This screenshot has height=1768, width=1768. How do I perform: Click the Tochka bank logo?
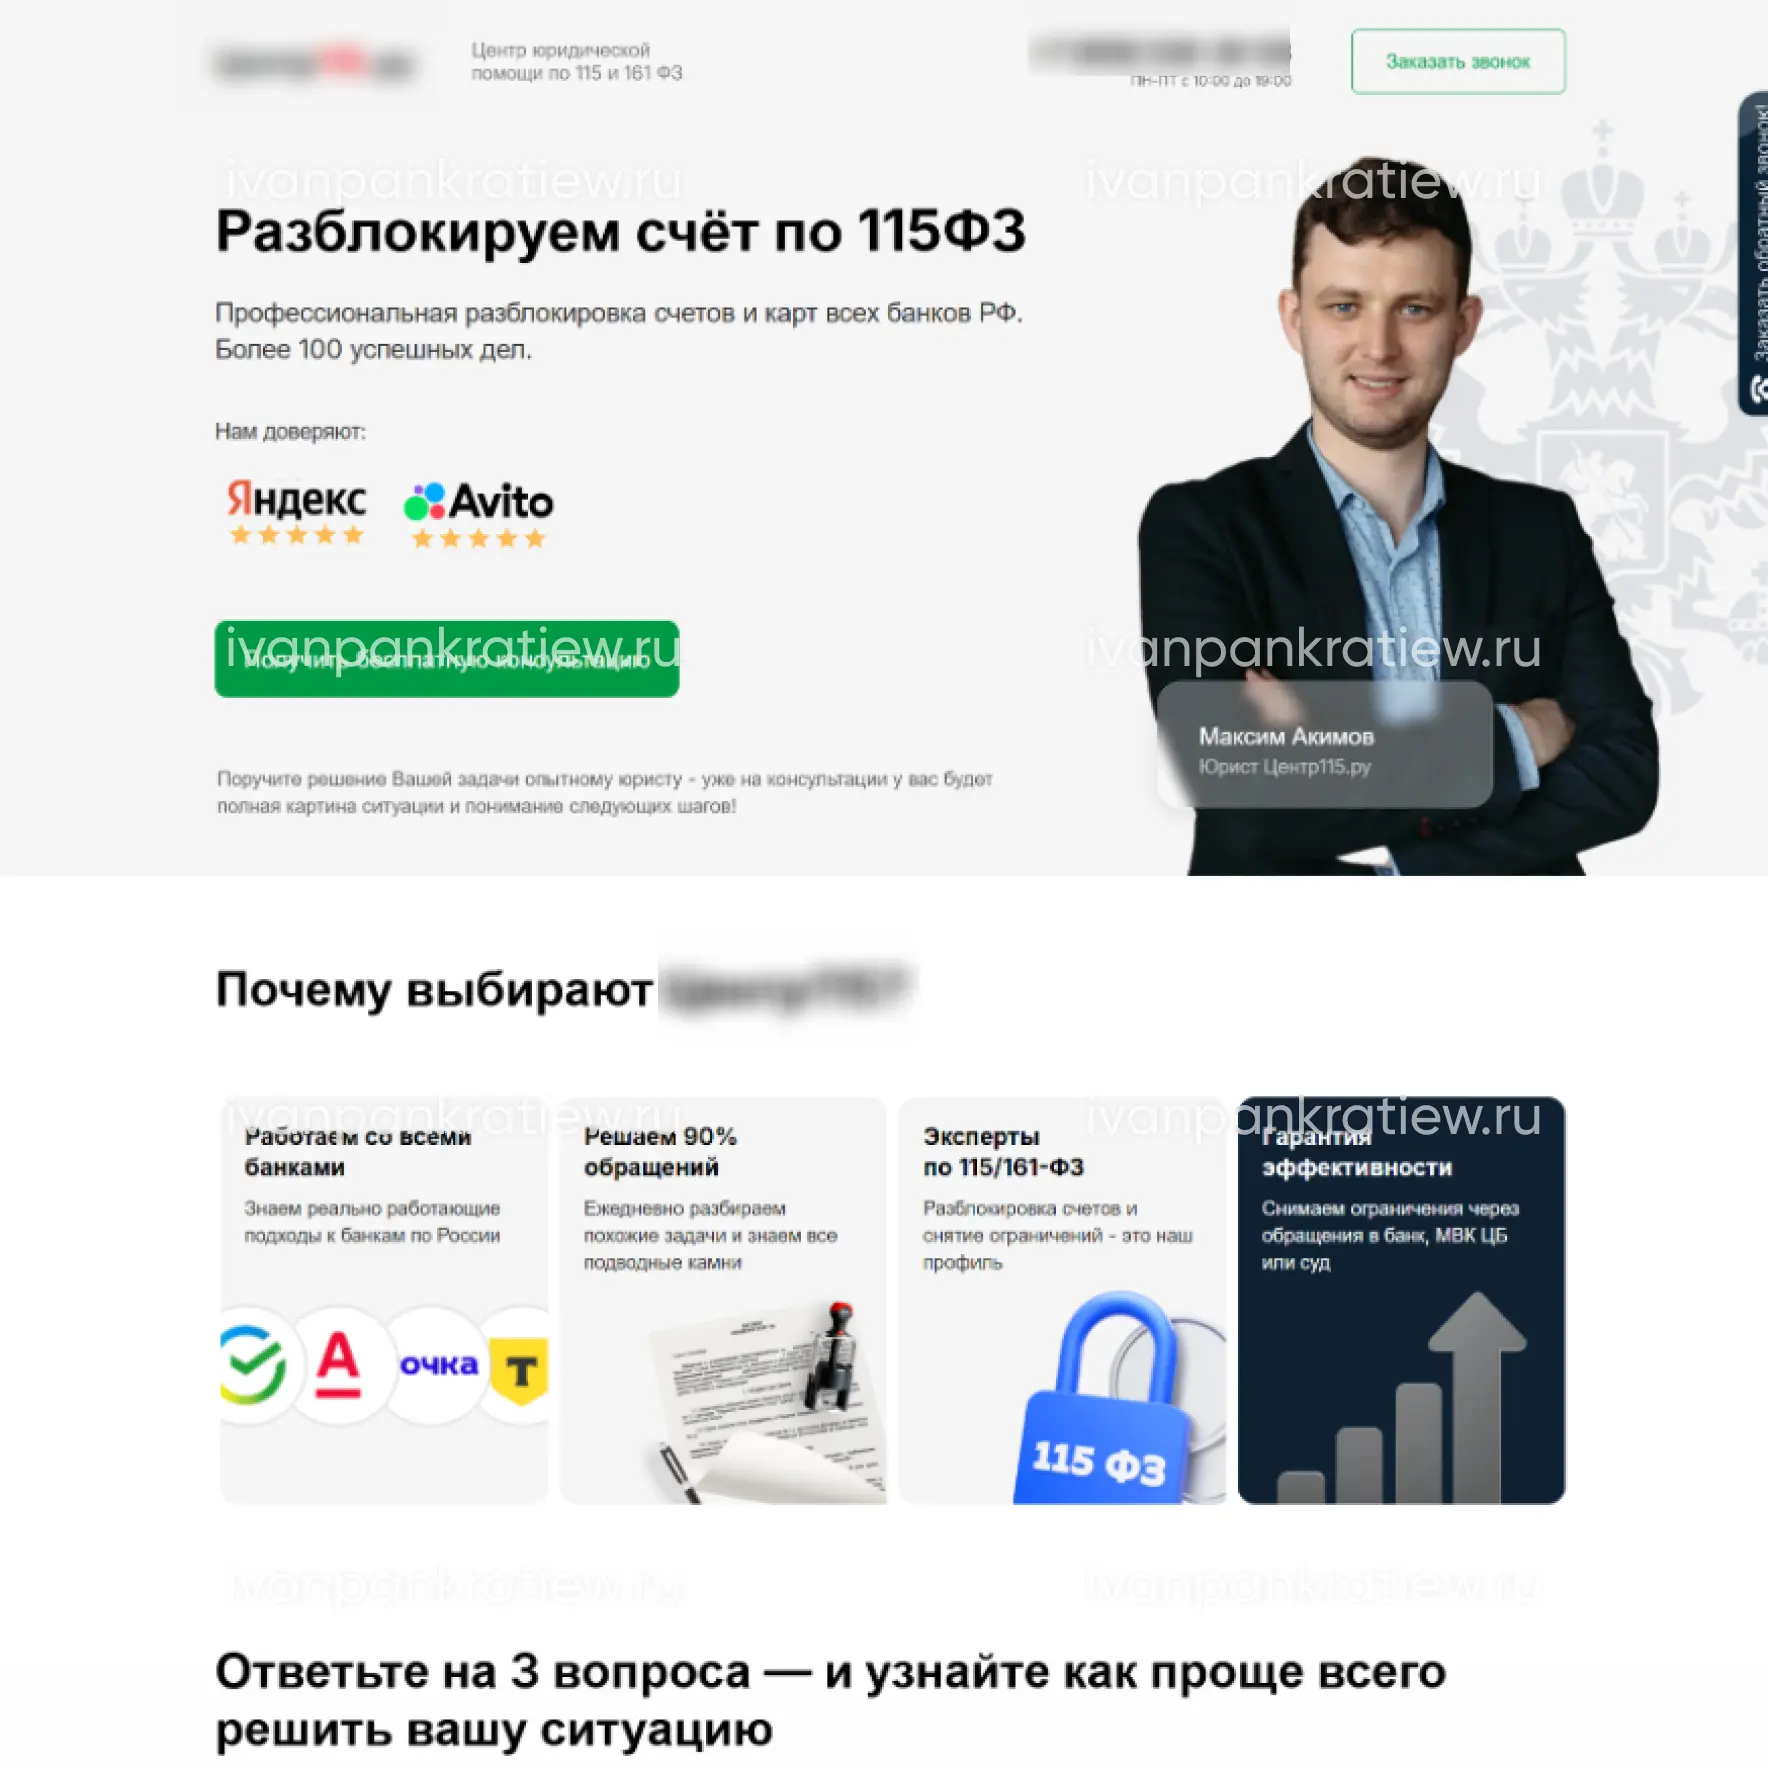click(x=438, y=1364)
